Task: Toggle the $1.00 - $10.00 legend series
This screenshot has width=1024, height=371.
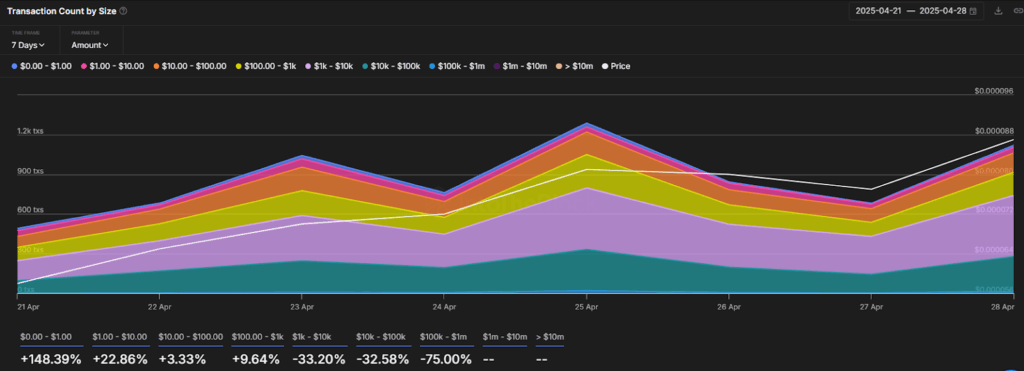Action: coord(112,66)
